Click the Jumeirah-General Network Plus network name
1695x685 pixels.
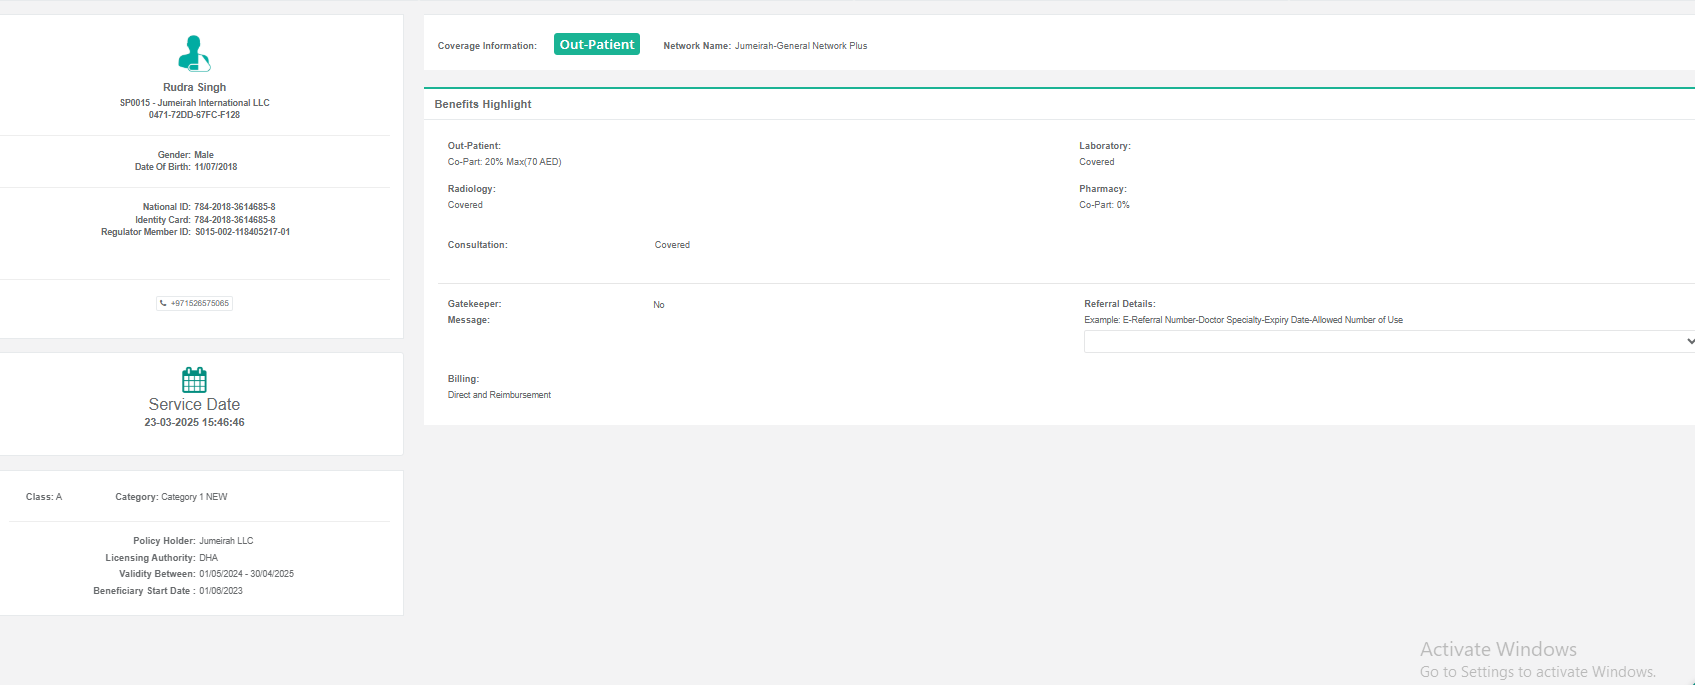801,46
